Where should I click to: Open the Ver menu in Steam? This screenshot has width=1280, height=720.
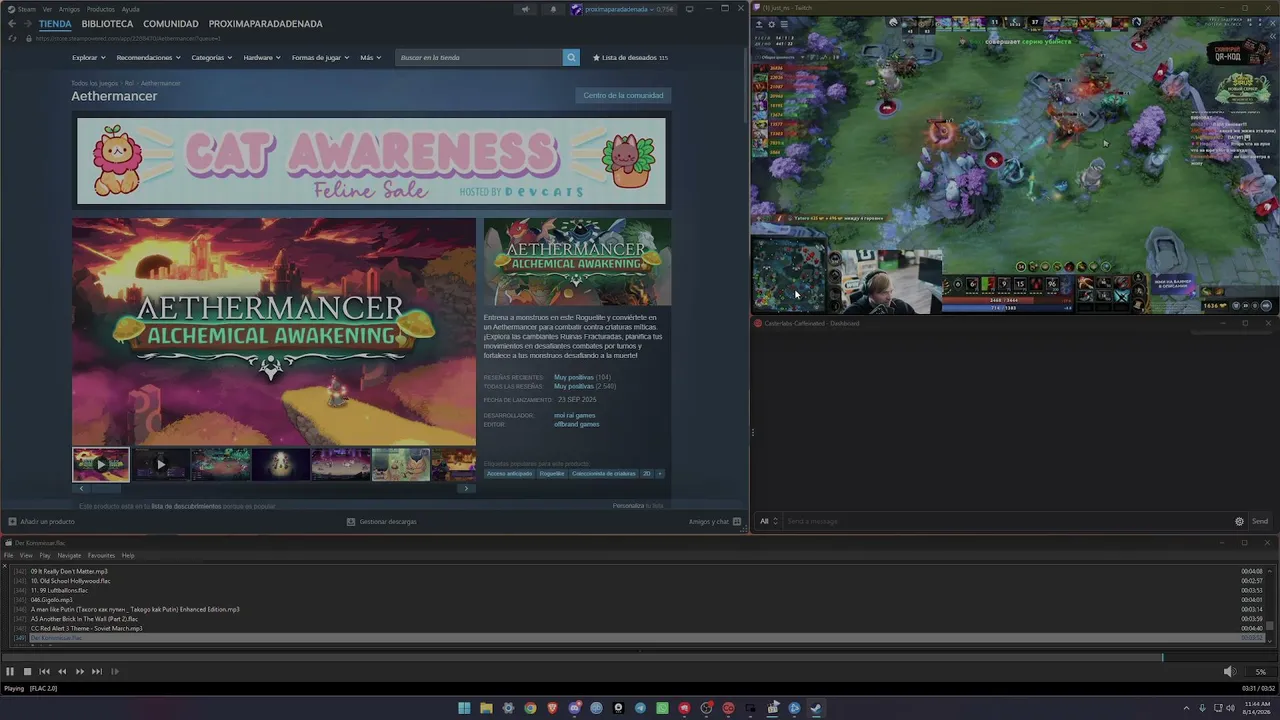[47, 9]
